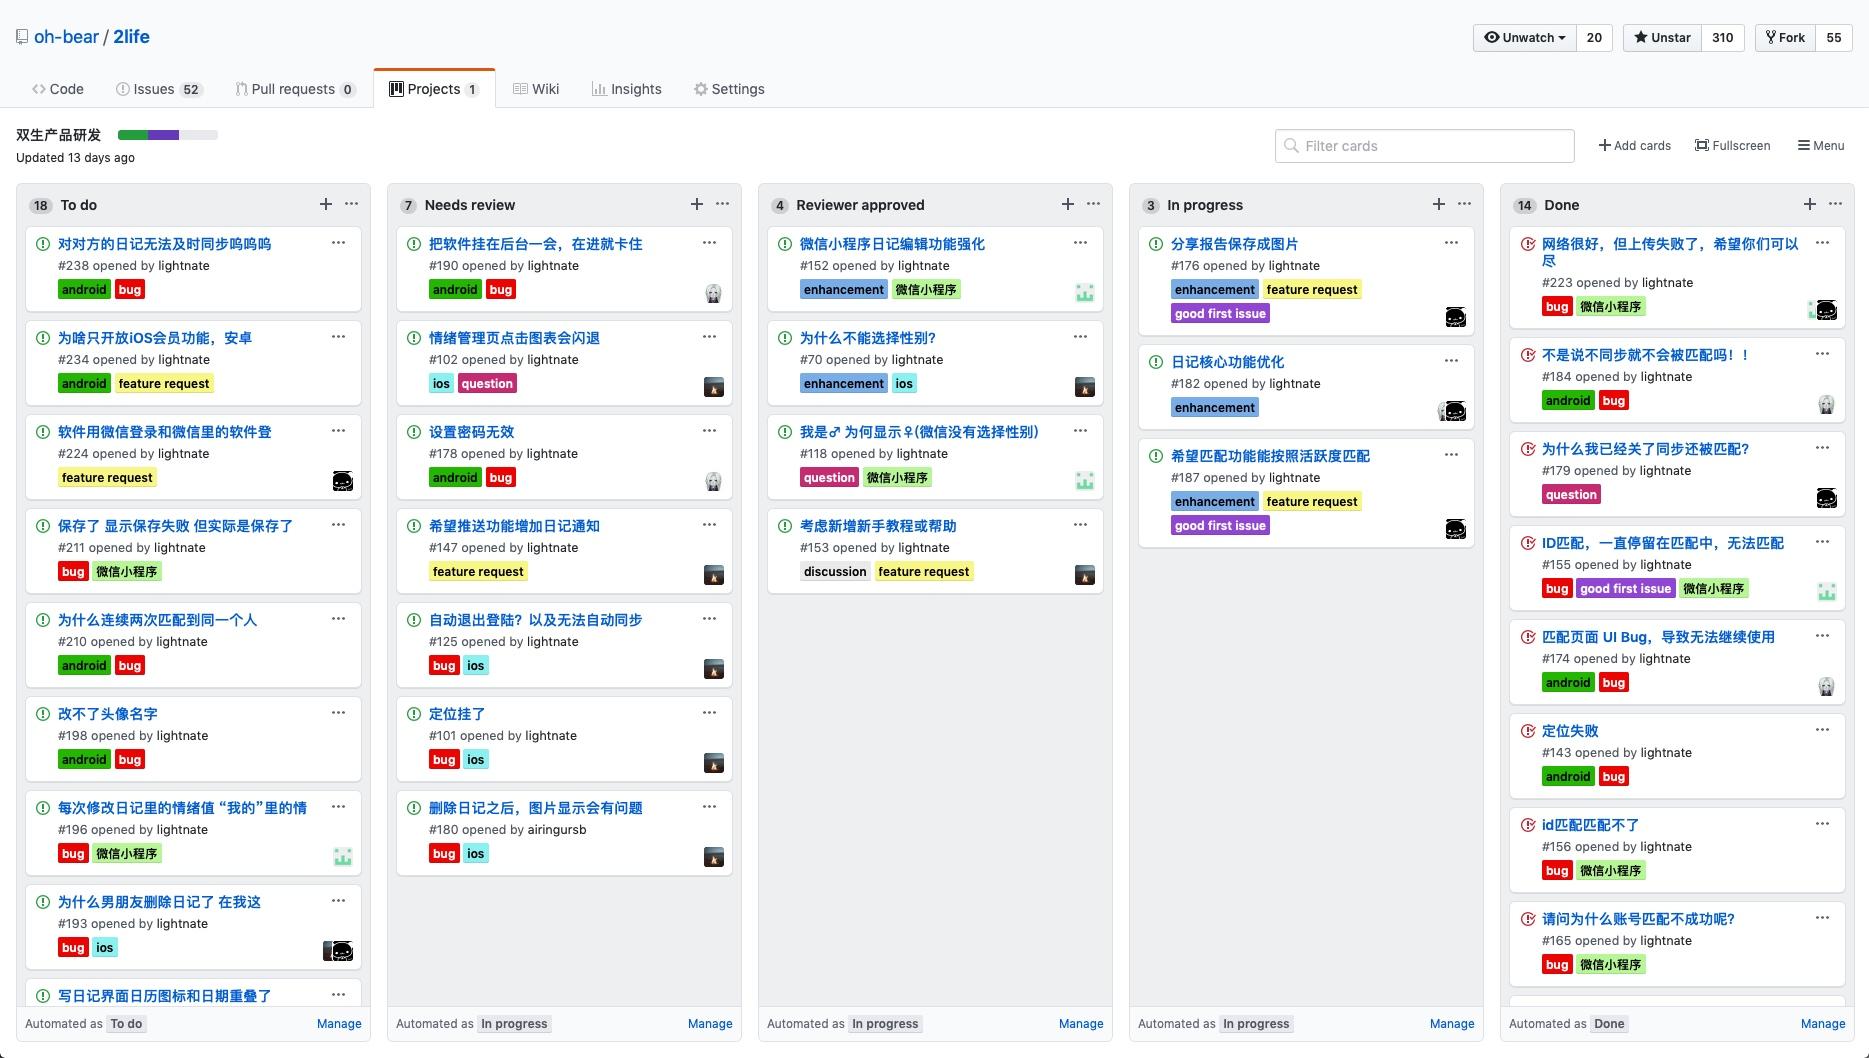
Task: Open the 2life repository link
Action: [131, 37]
